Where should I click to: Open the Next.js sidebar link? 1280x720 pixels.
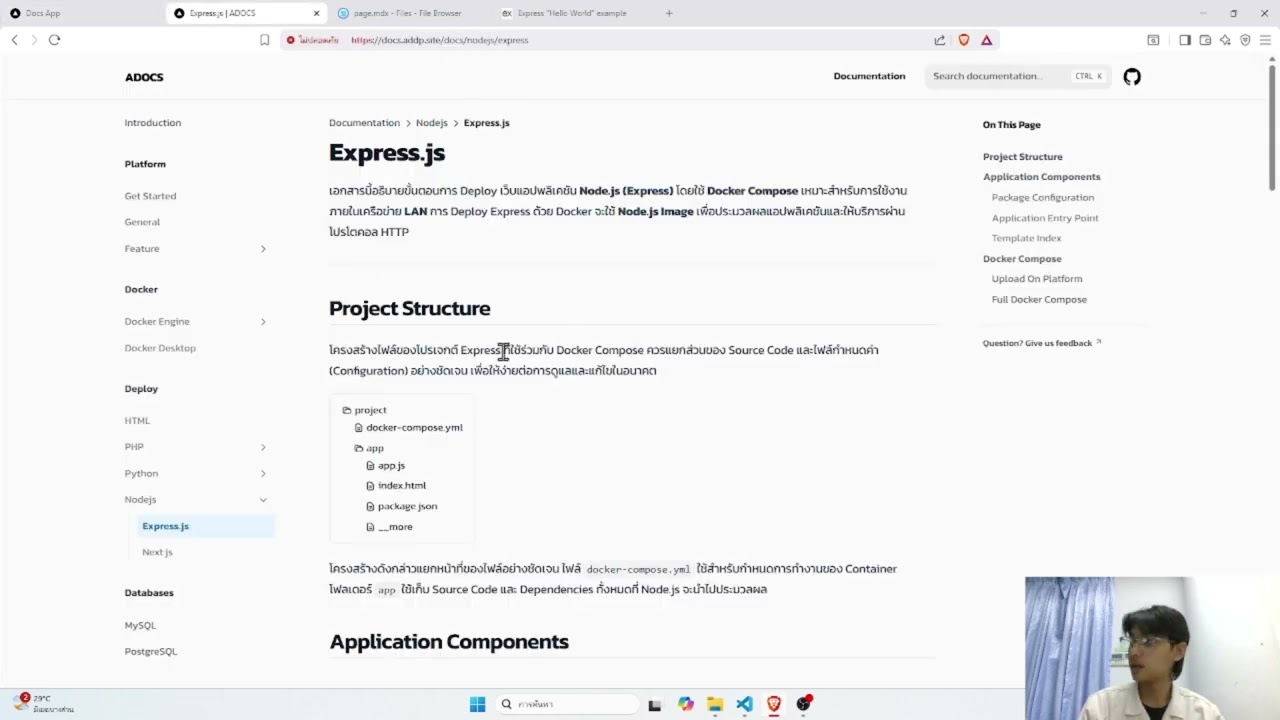point(157,552)
